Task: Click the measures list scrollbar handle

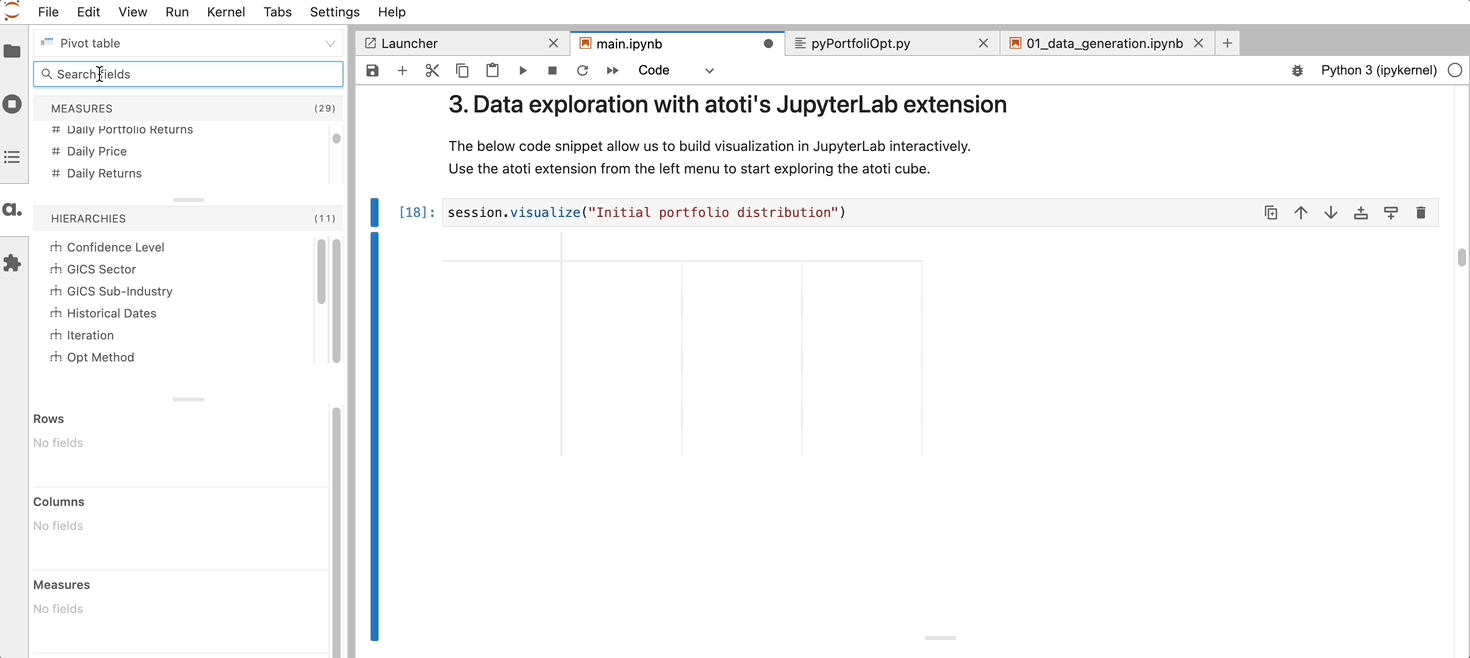Action: tap(336, 139)
